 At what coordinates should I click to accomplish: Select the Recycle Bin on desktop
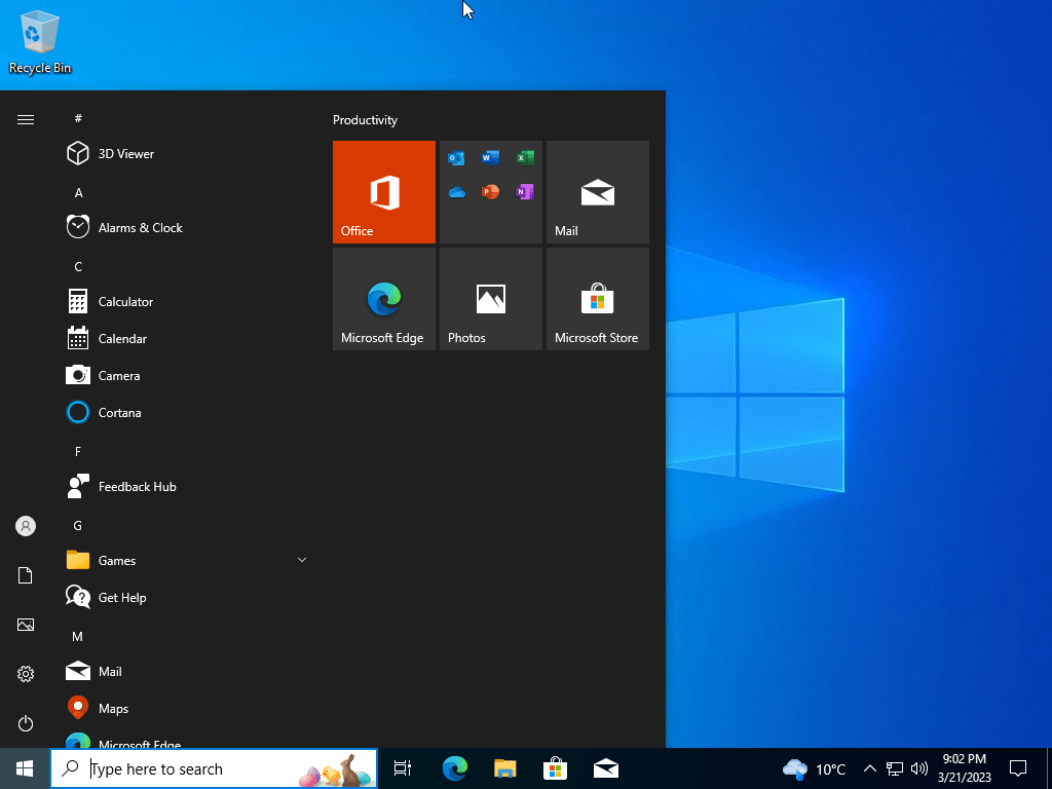tap(40, 42)
